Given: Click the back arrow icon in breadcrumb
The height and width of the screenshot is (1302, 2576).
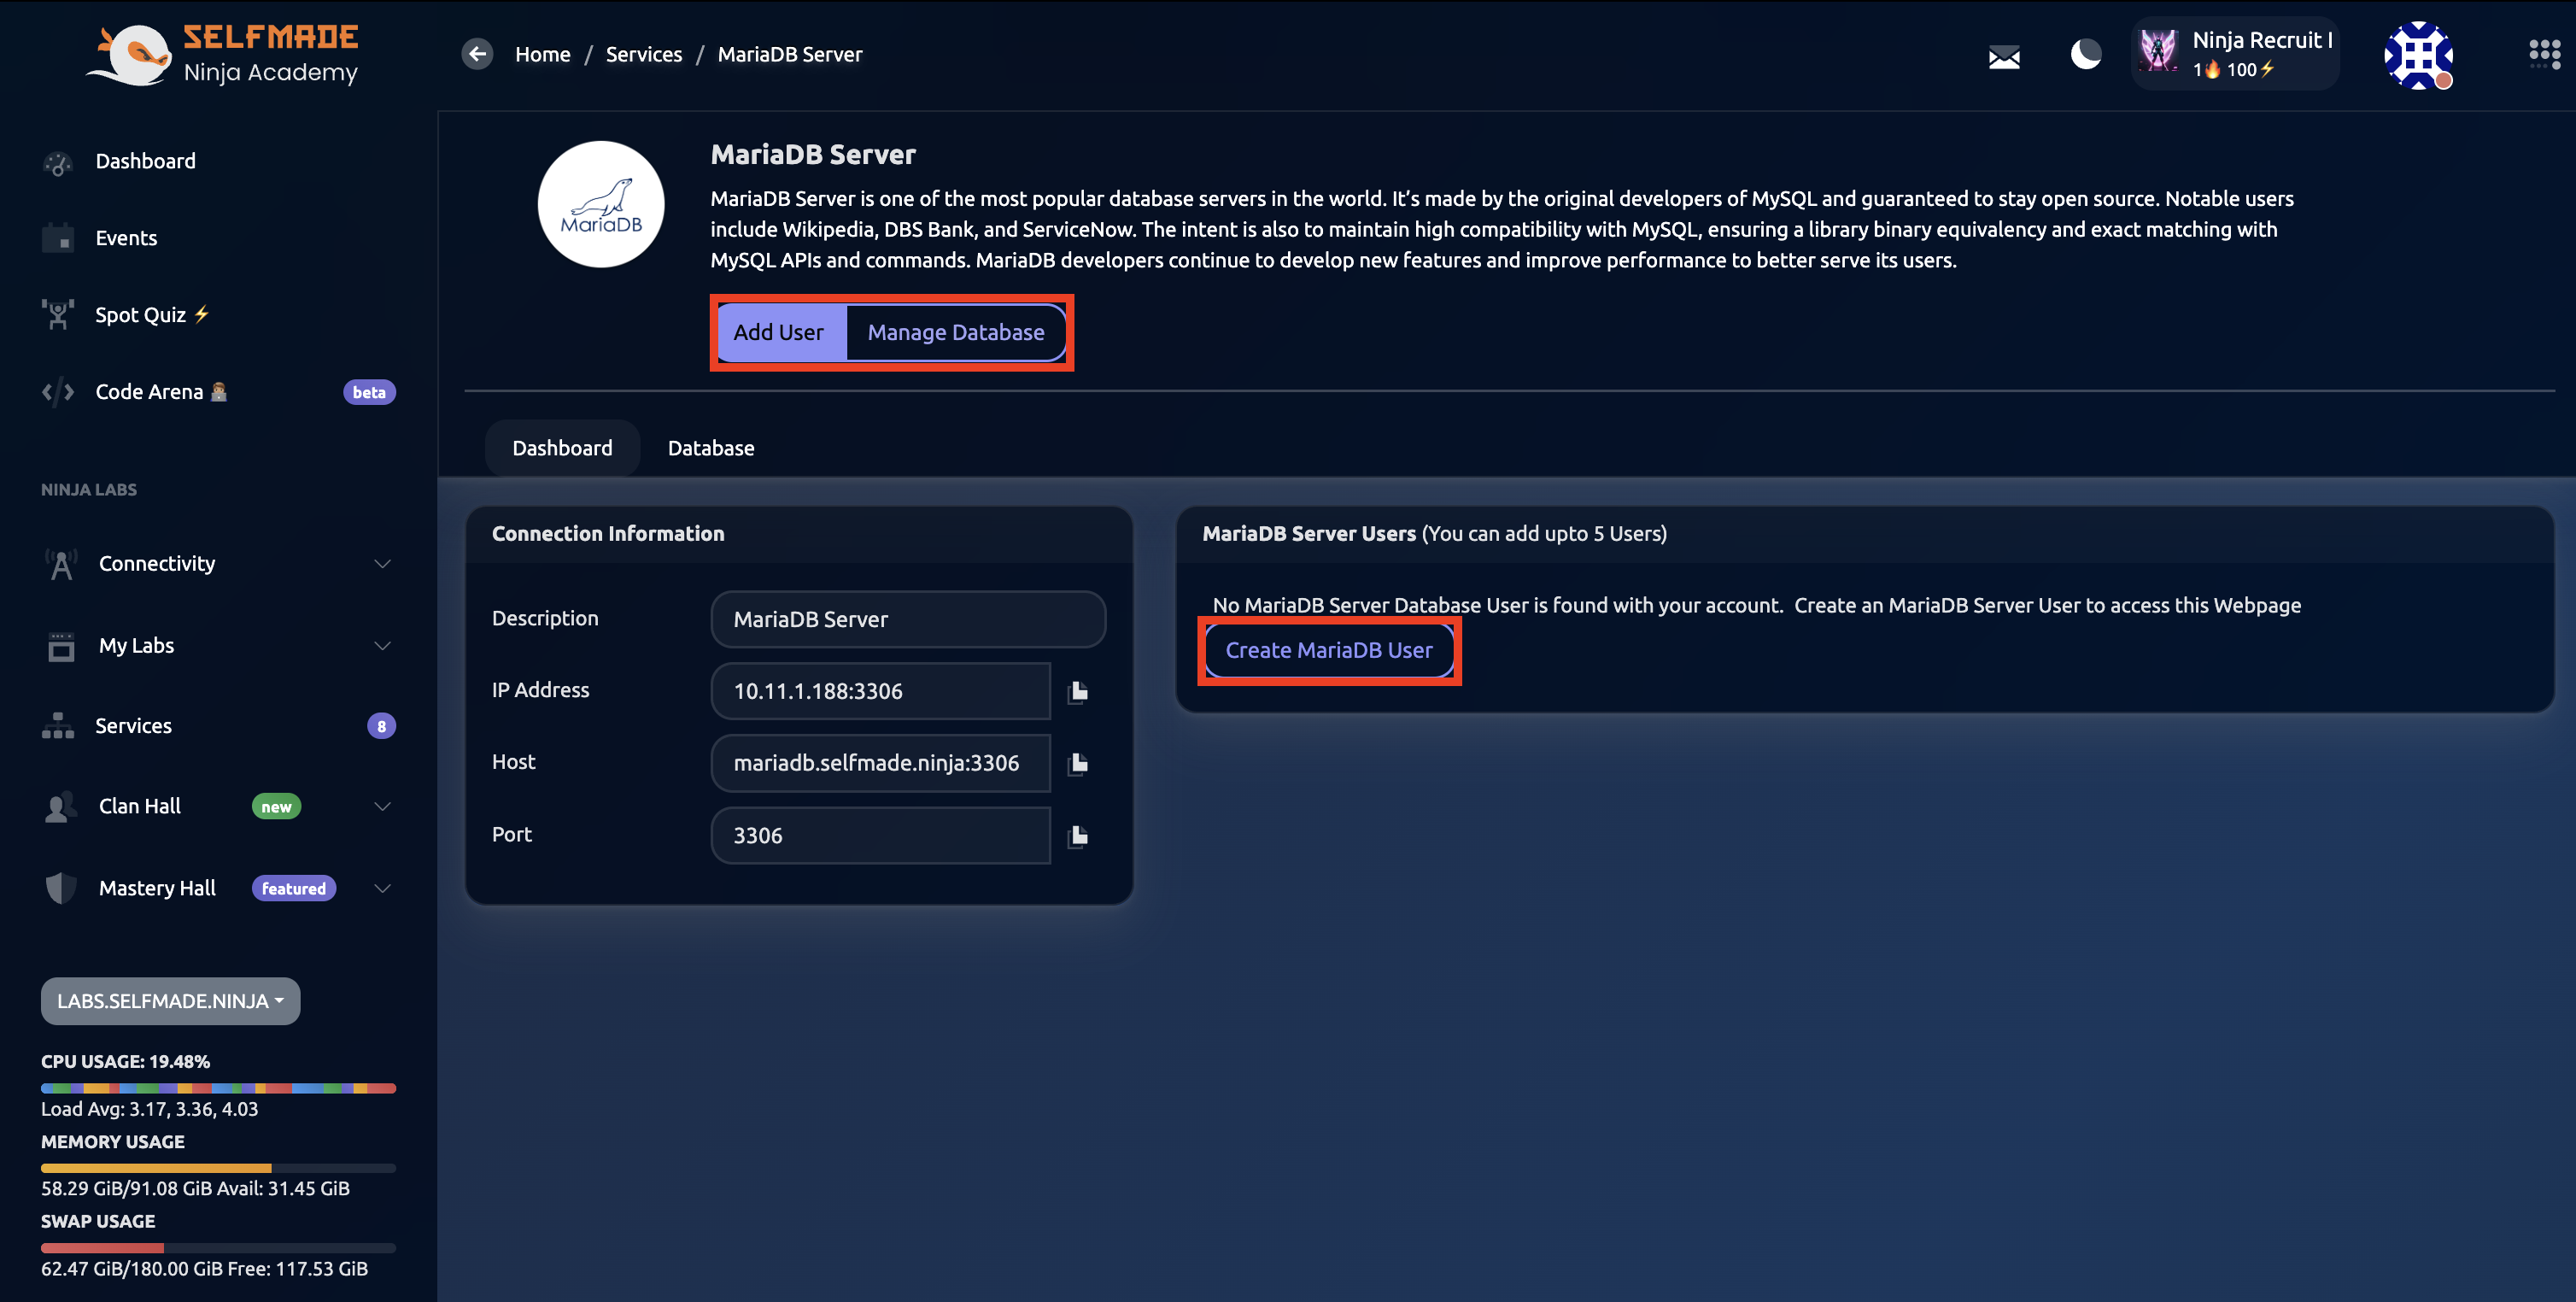Looking at the screenshot, I should tap(477, 54).
